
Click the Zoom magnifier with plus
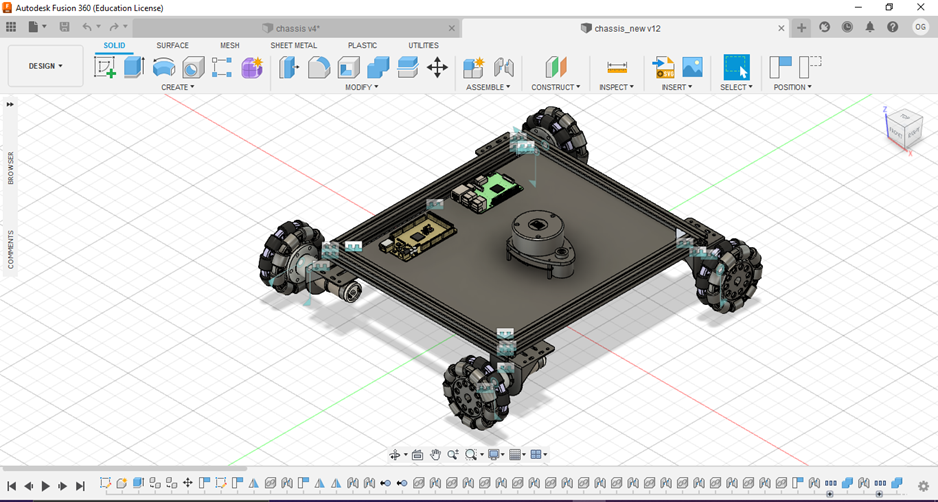pyautogui.click(x=452, y=455)
